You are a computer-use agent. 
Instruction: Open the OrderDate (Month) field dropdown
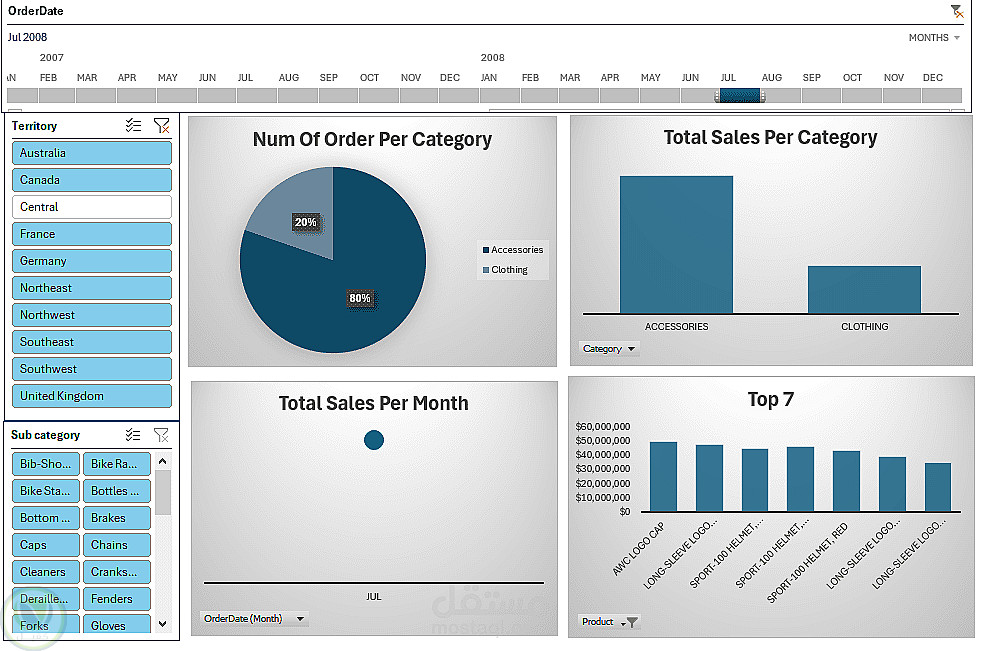coord(254,618)
